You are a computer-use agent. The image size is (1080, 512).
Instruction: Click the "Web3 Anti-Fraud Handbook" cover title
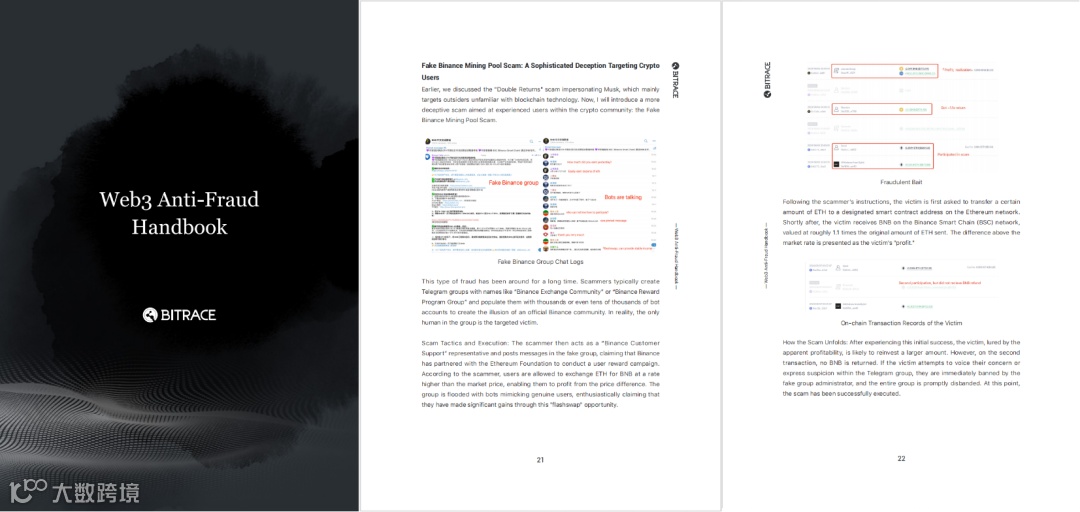click(x=179, y=213)
